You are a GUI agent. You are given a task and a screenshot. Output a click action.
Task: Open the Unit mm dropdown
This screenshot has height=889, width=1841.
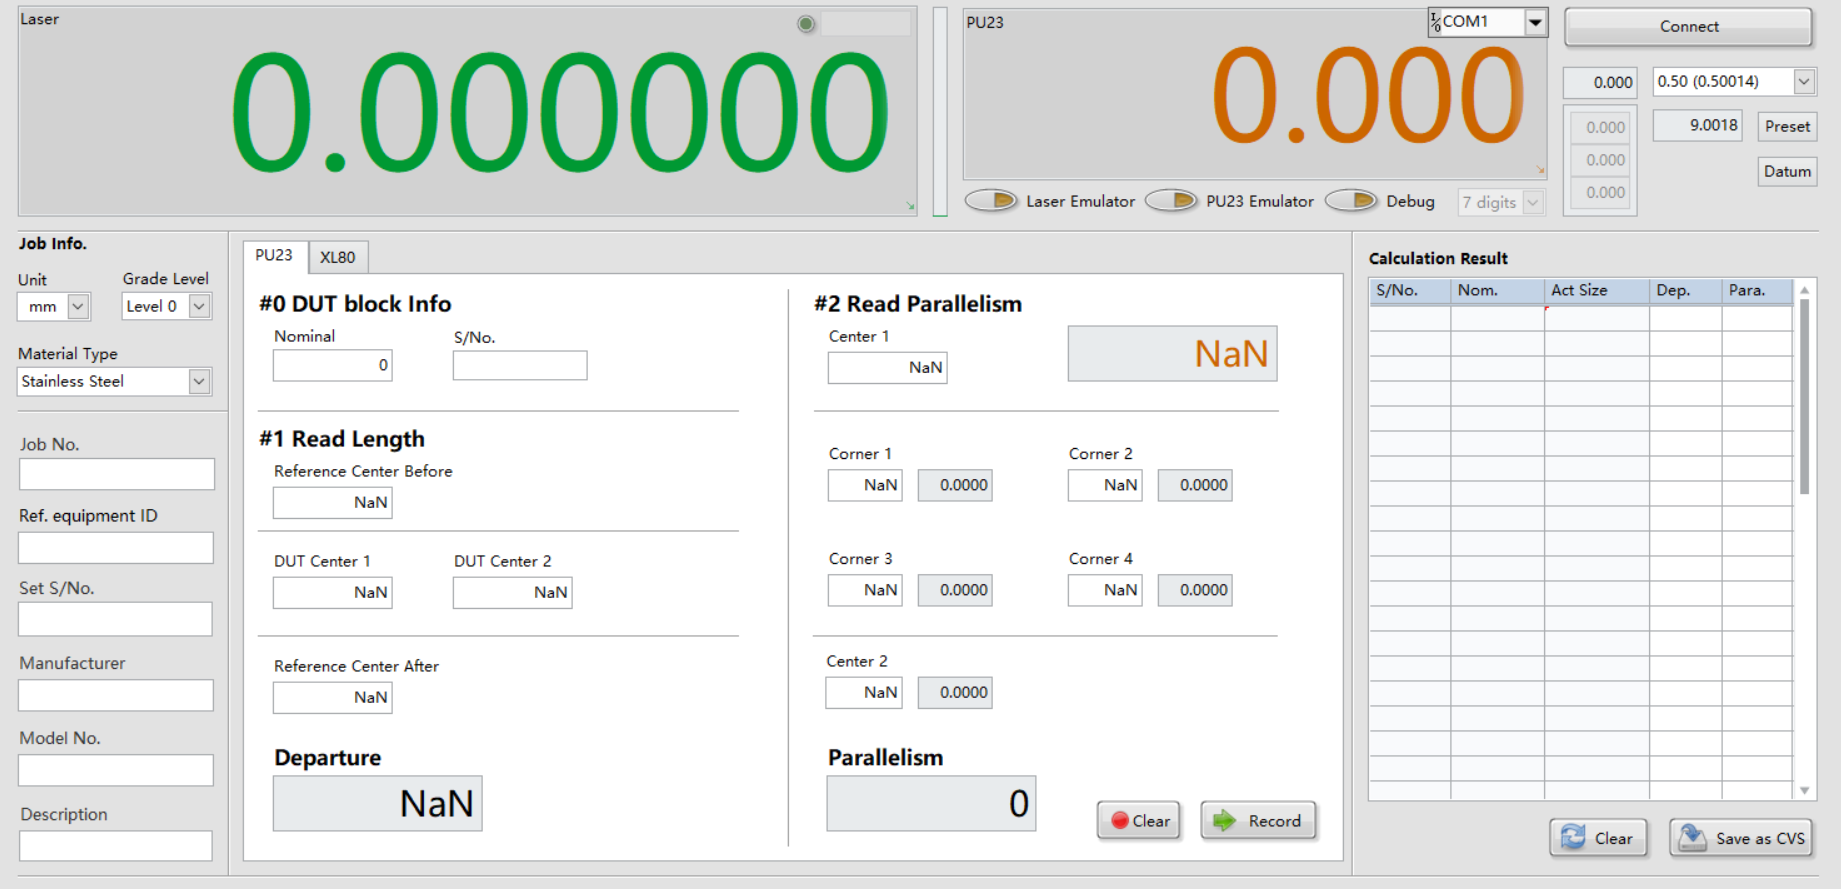pyautogui.click(x=78, y=306)
